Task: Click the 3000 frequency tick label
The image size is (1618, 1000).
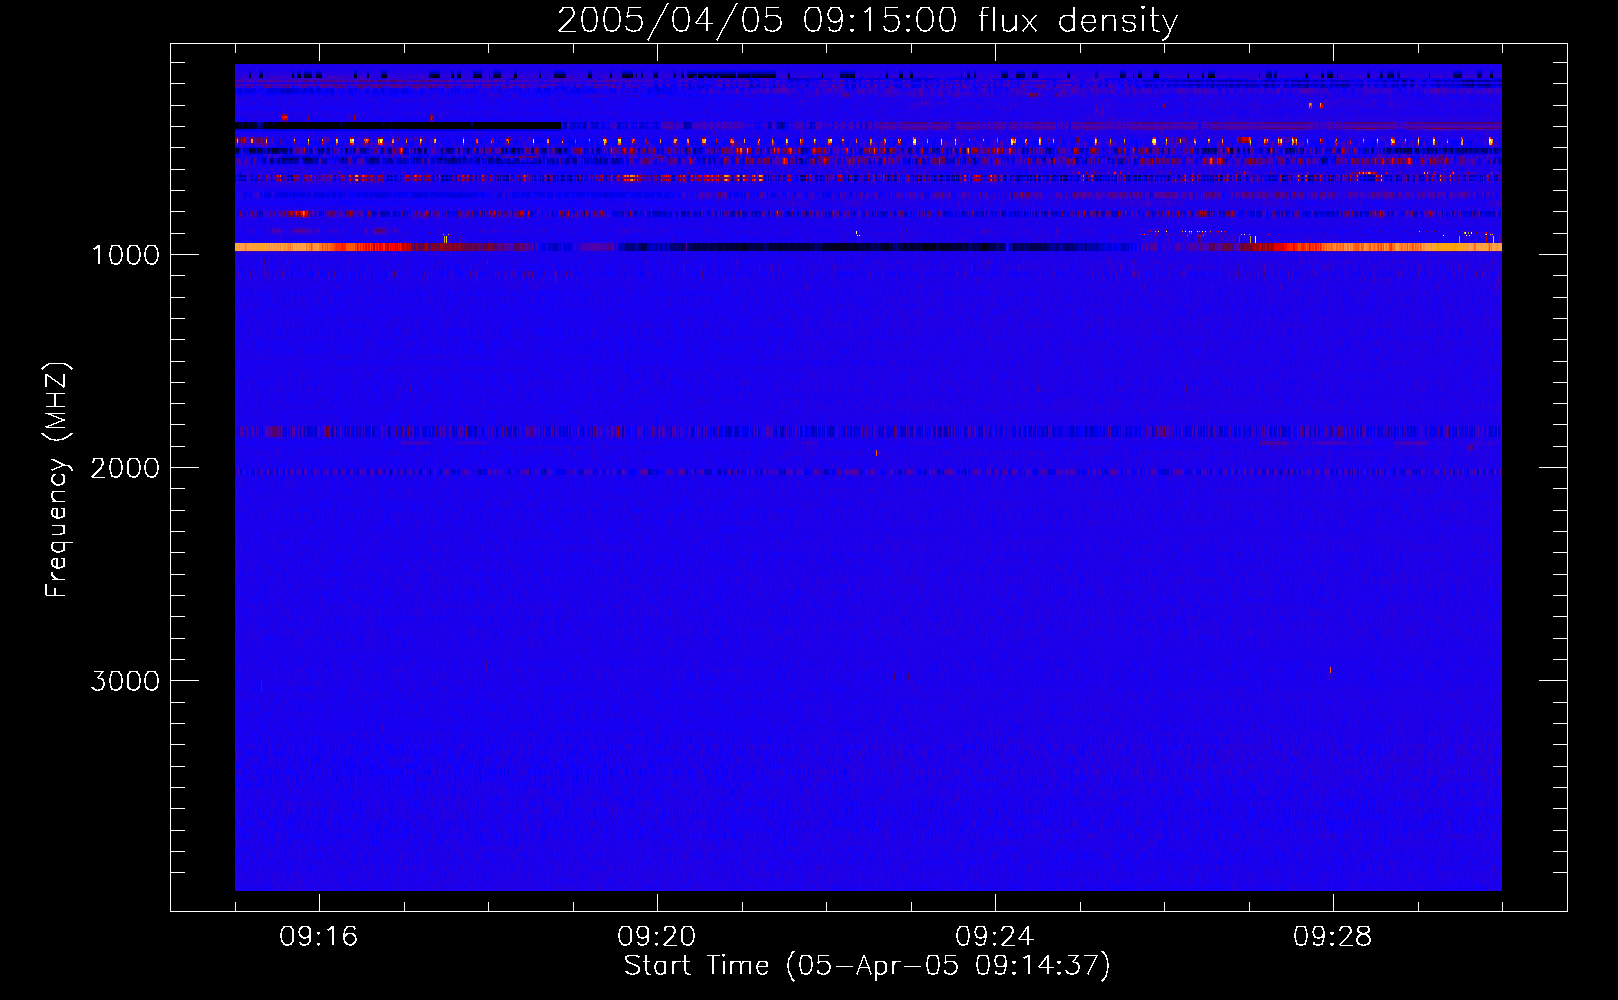Action: (x=125, y=680)
